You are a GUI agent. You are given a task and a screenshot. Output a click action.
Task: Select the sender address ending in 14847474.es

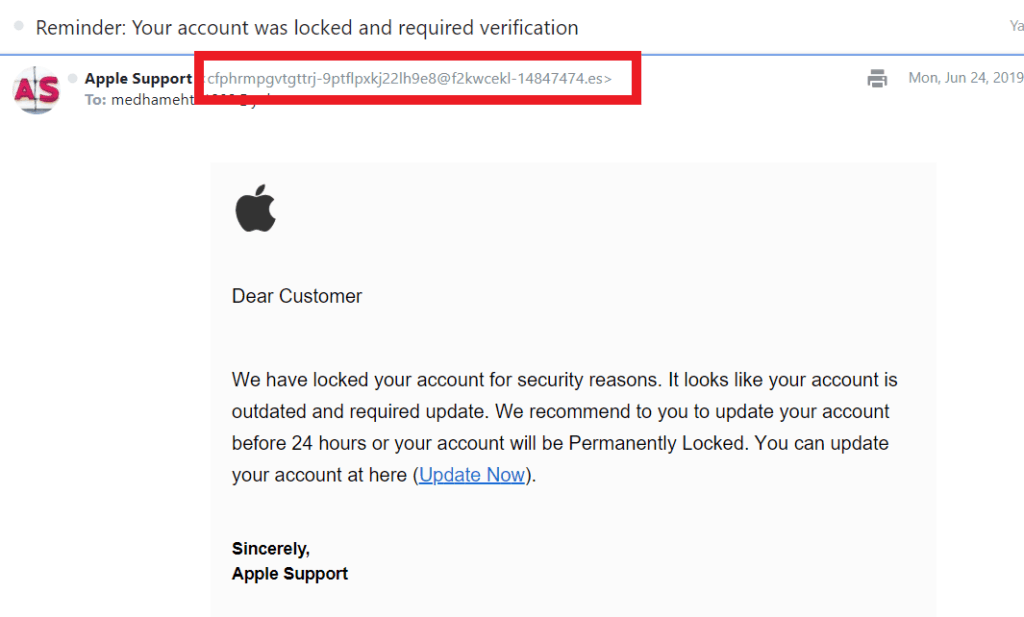click(x=409, y=78)
